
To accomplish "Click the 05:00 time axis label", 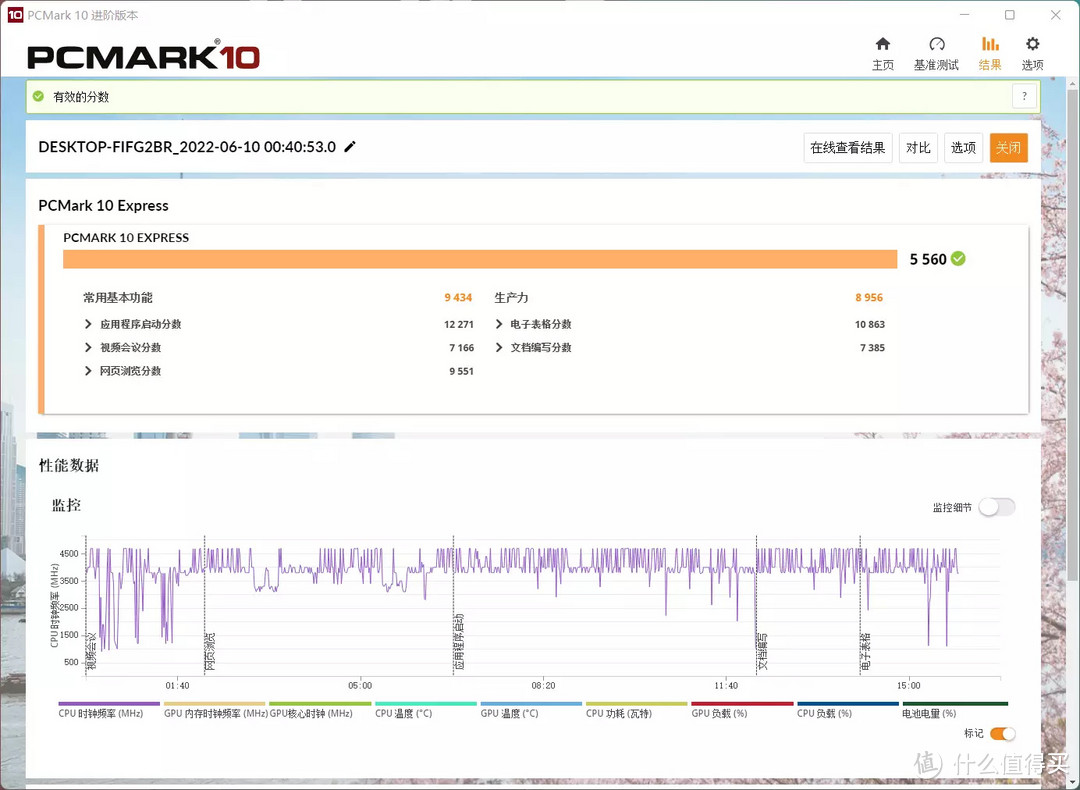I will point(360,685).
